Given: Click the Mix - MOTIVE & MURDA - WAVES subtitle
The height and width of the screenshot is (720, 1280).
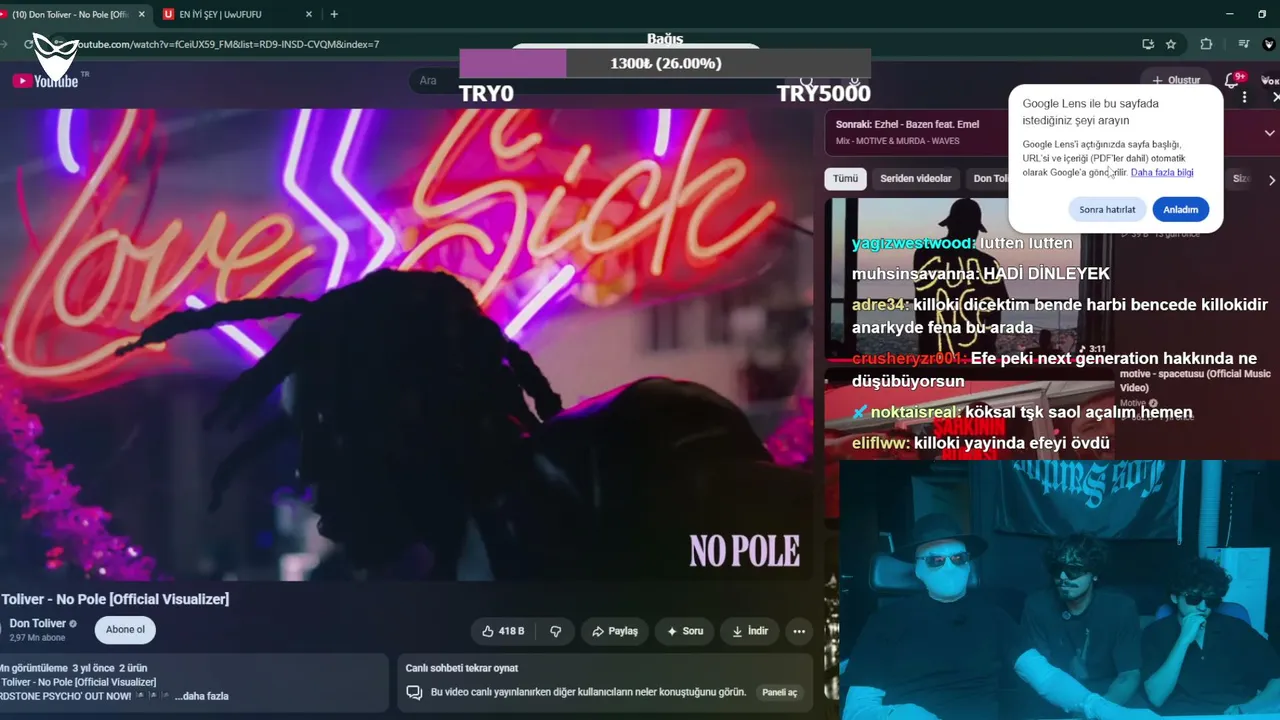Looking at the screenshot, I should click(x=898, y=141).
